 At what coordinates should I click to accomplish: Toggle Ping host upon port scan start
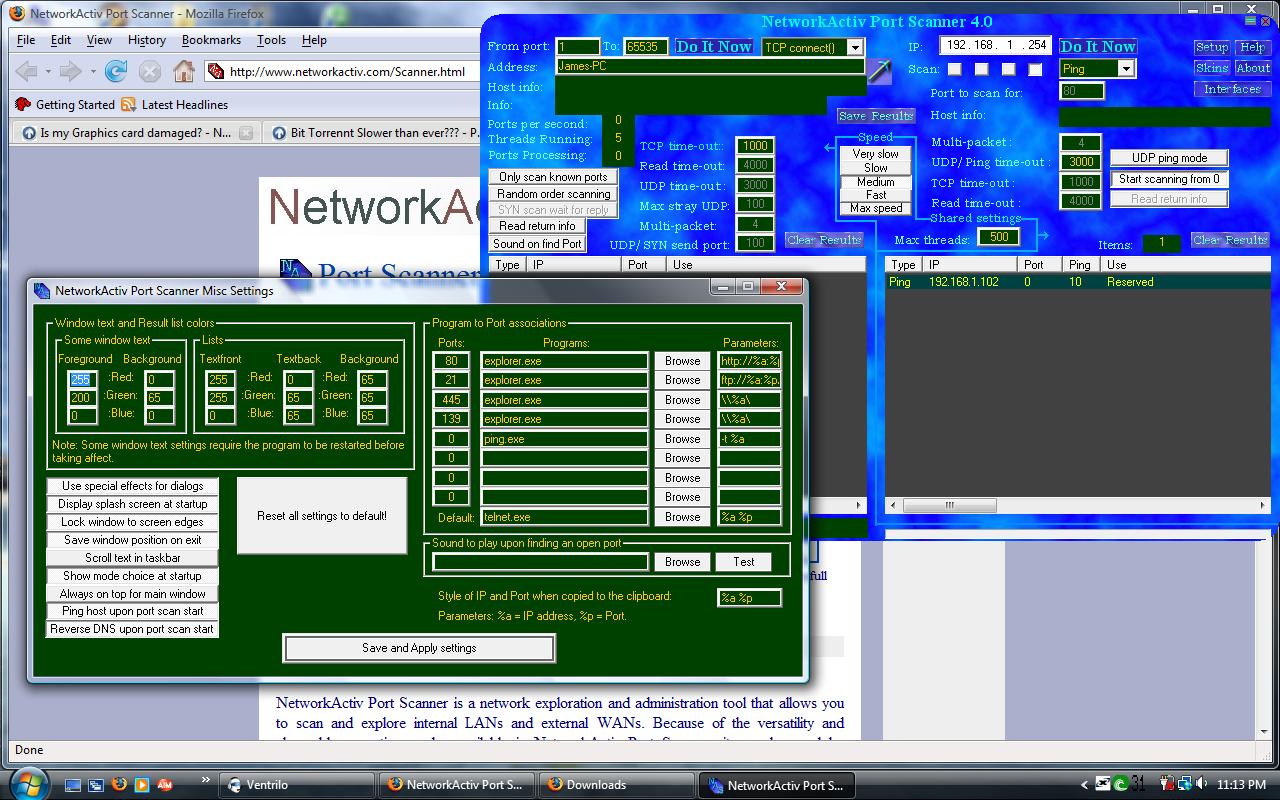132,611
